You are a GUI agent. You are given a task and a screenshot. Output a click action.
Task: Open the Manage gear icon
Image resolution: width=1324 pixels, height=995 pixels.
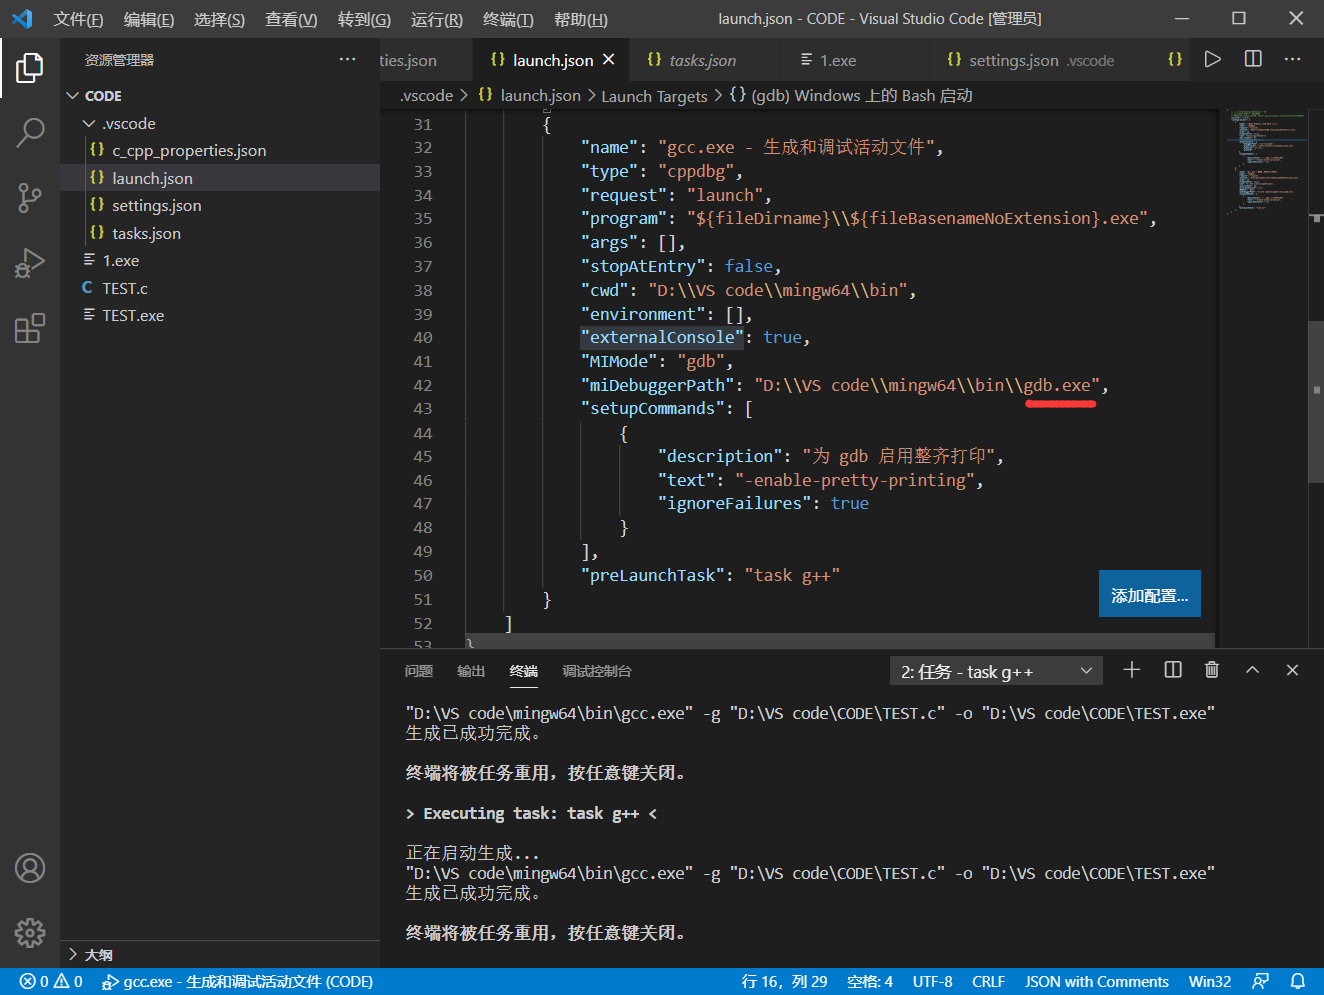pos(30,933)
